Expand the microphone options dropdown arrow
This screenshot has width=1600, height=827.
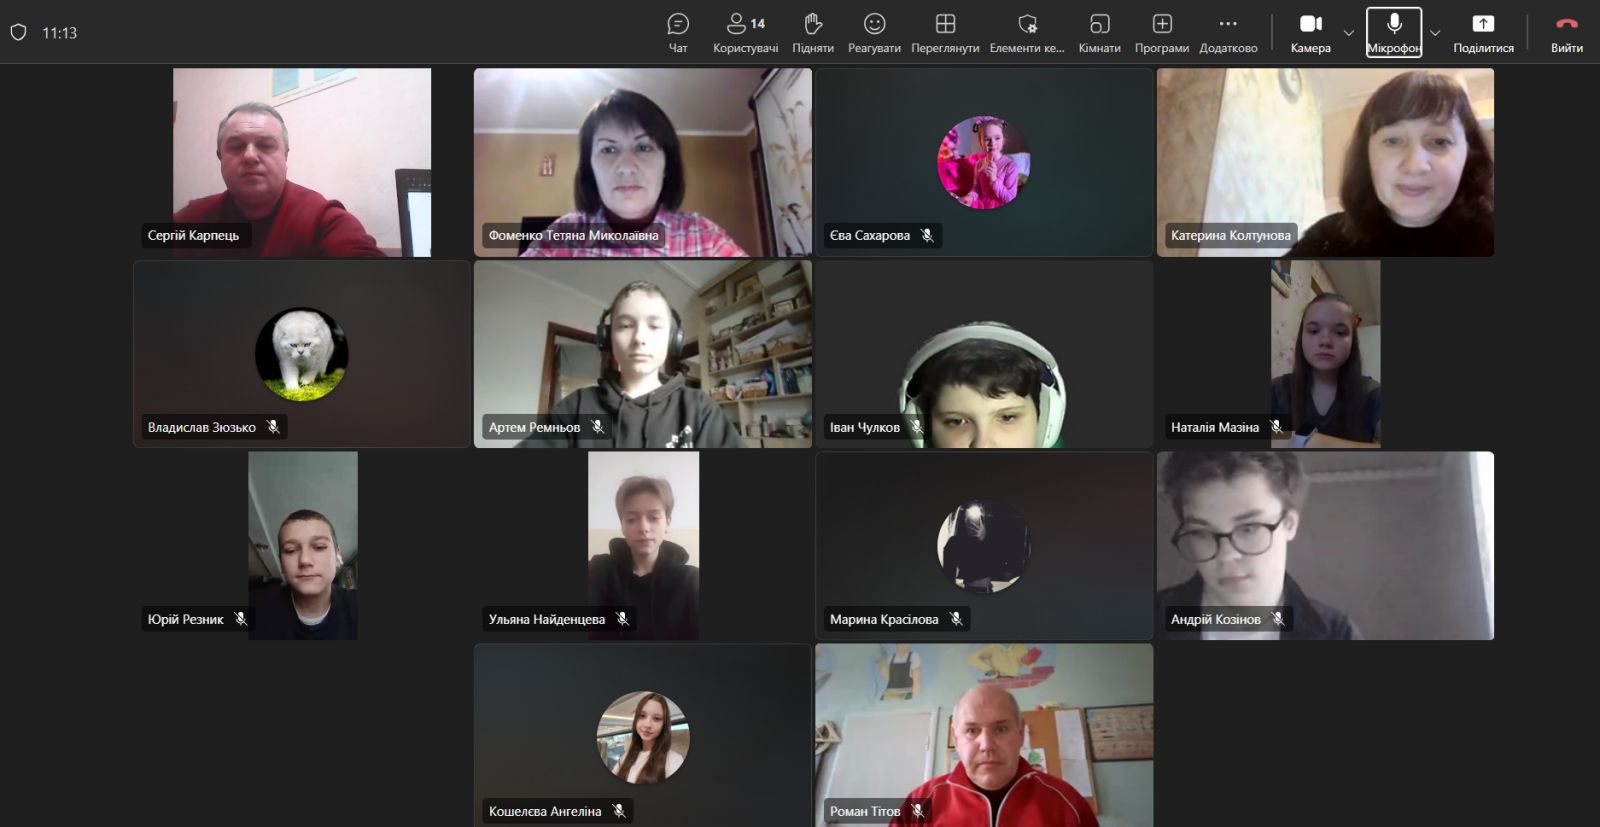[1435, 33]
